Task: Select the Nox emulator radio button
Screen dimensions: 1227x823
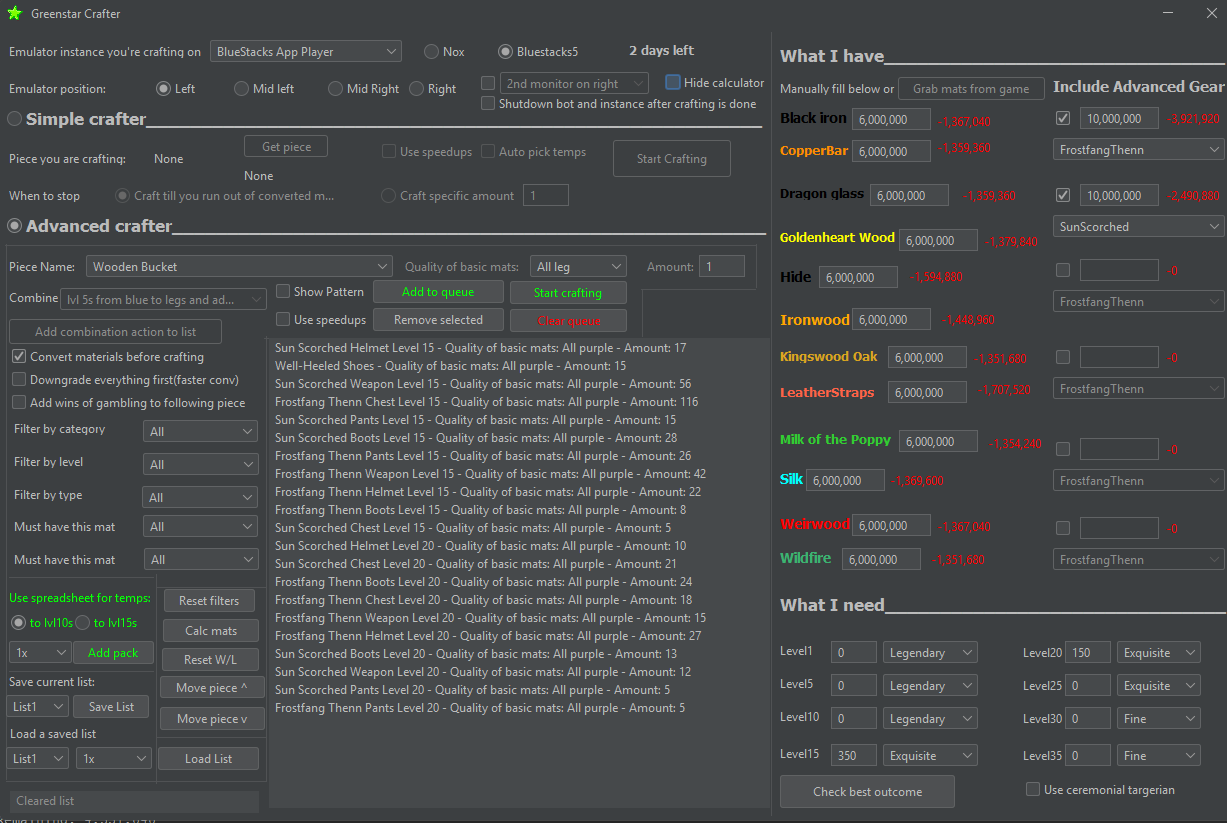Action: [431, 51]
